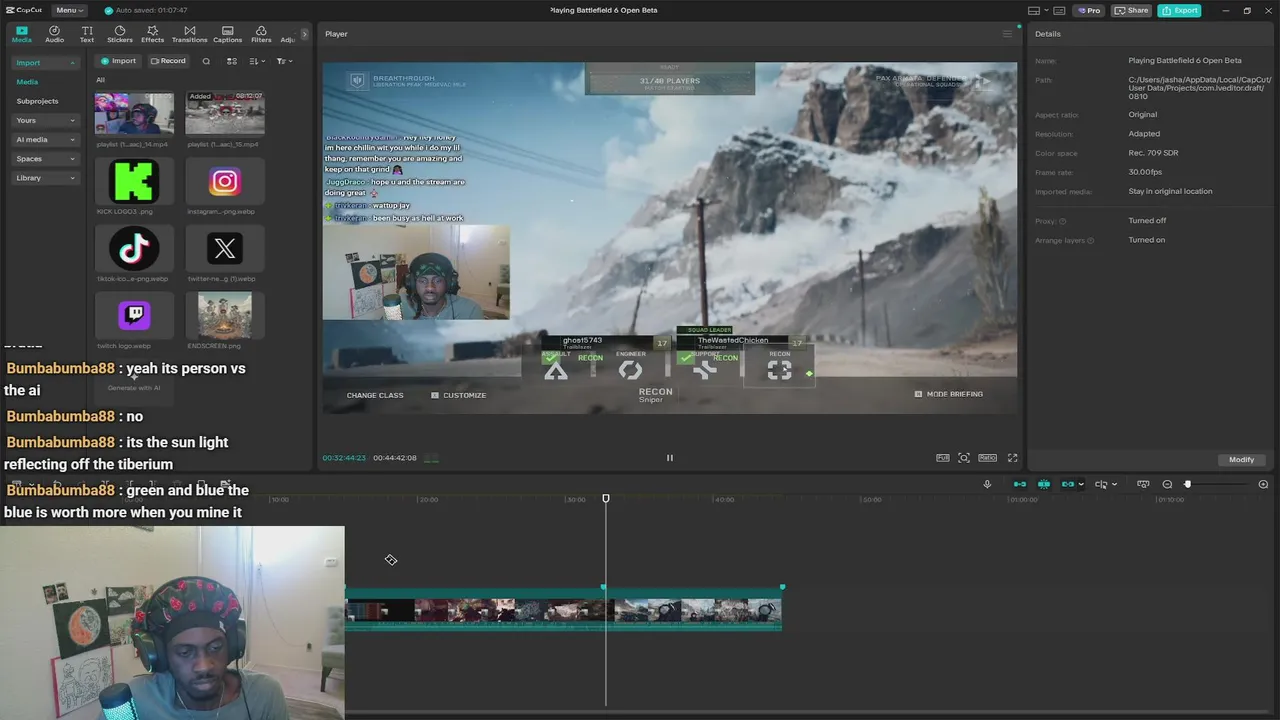1280x720 pixels.
Task: Select the video clip on timeline
Action: point(563,610)
